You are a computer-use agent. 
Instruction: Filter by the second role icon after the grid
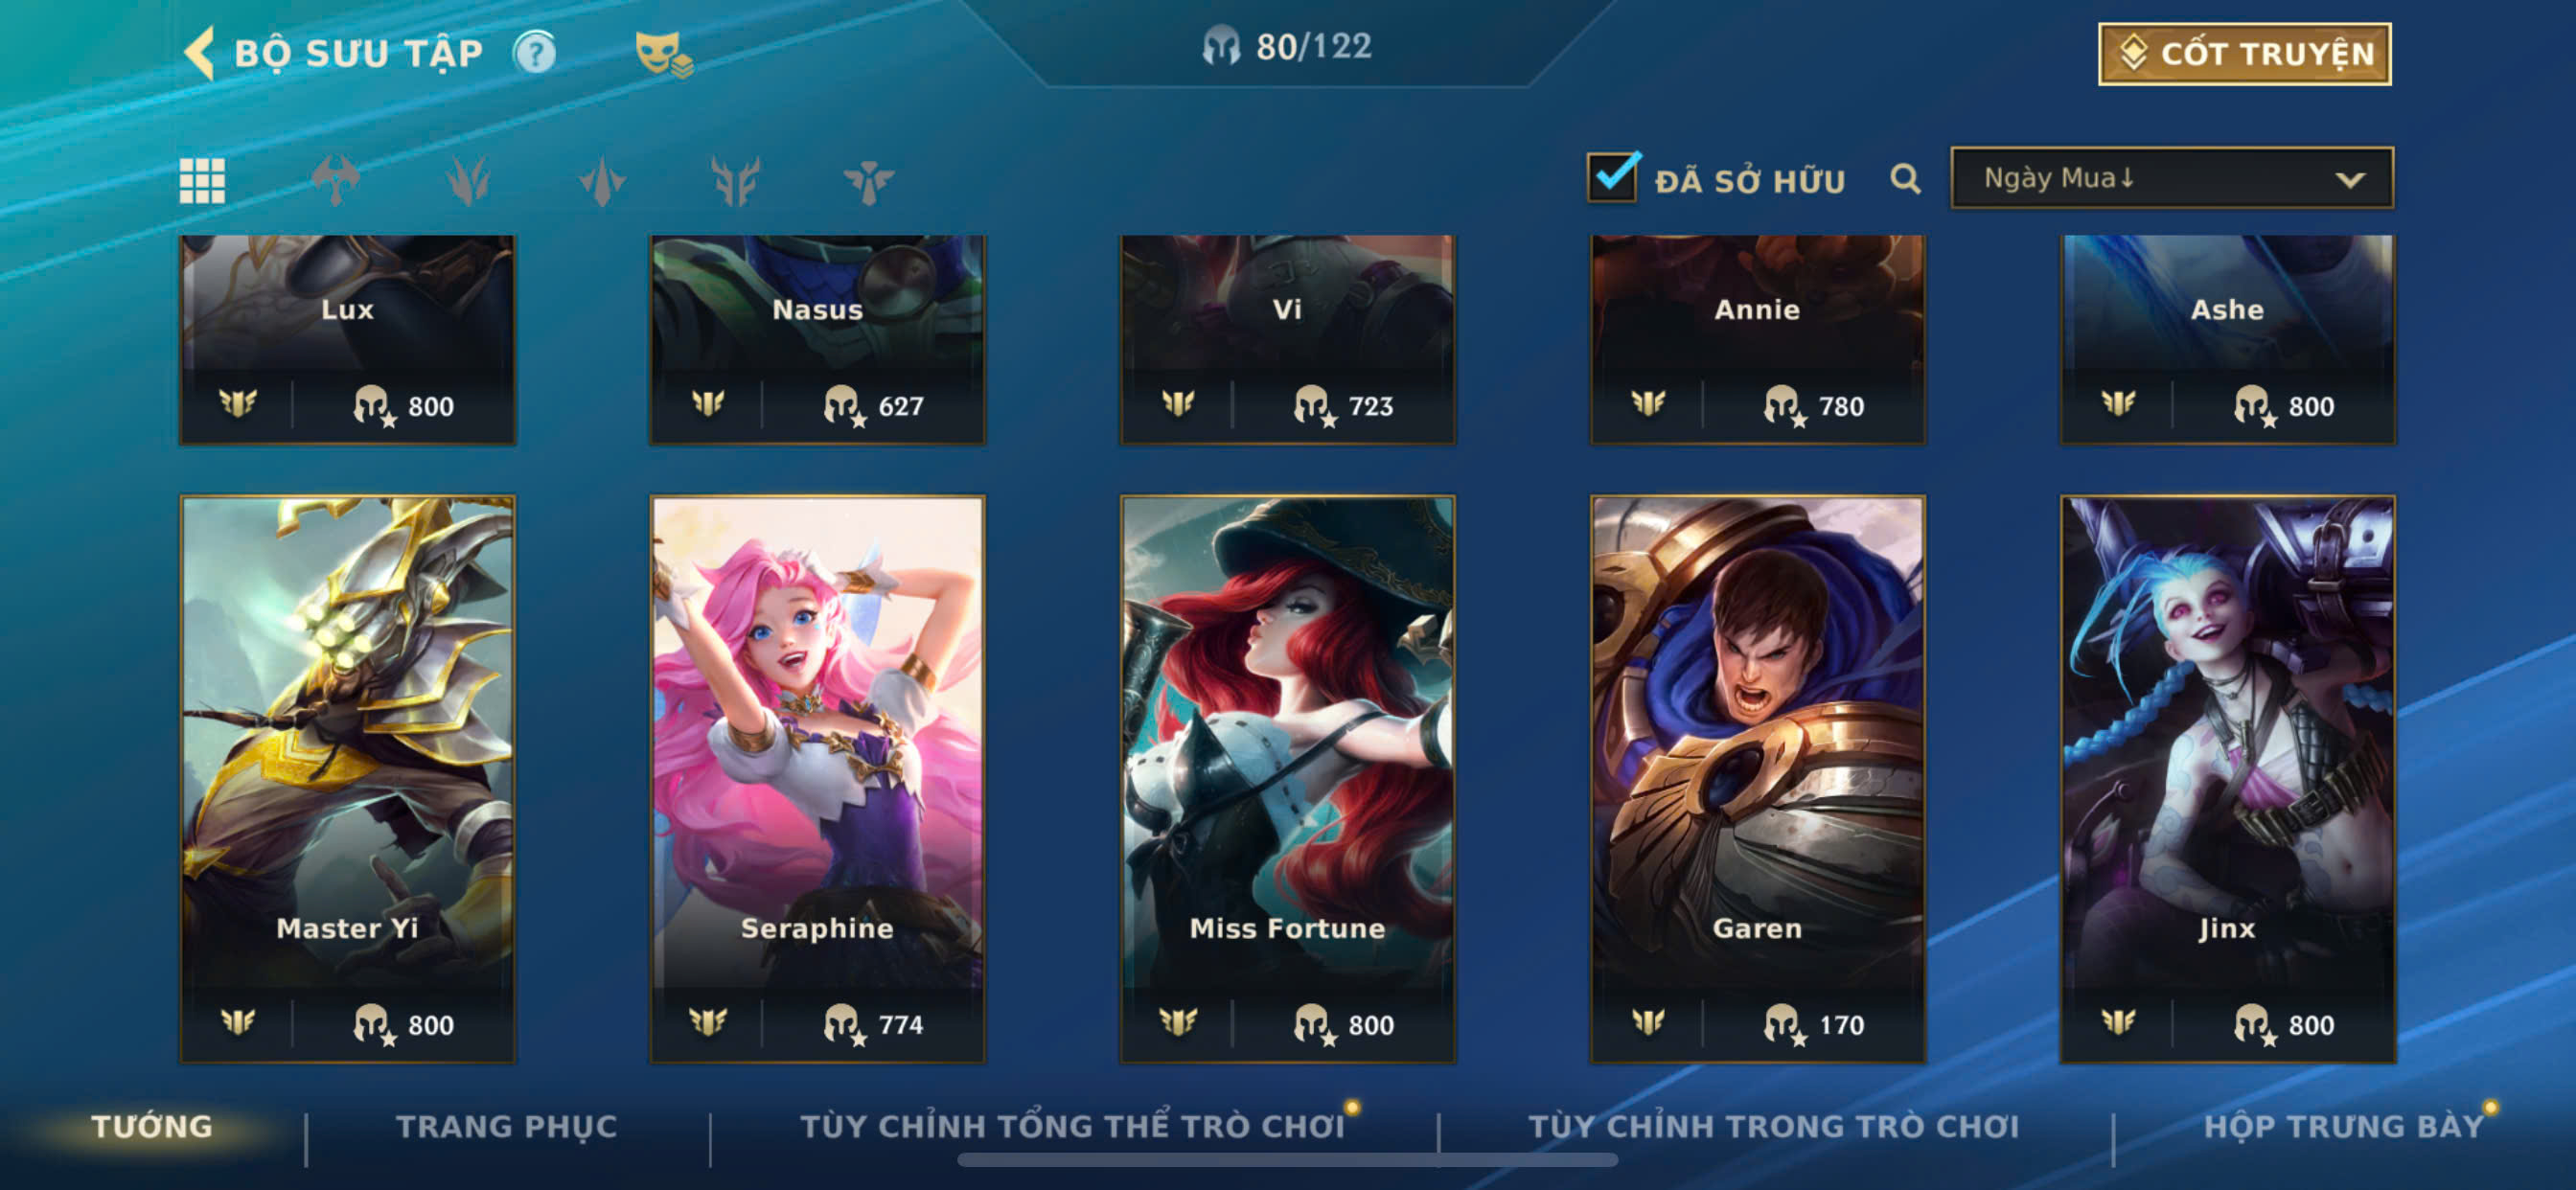click(x=468, y=181)
